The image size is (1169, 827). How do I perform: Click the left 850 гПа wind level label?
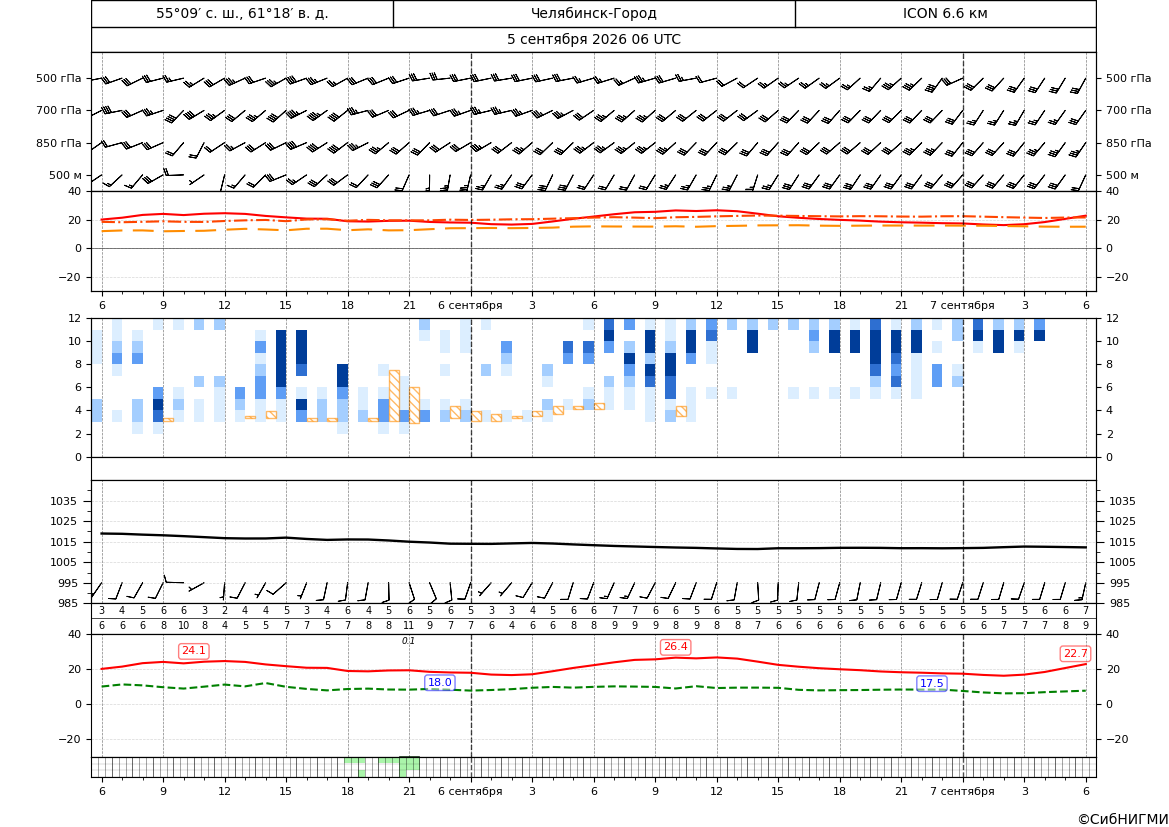click(x=59, y=143)
